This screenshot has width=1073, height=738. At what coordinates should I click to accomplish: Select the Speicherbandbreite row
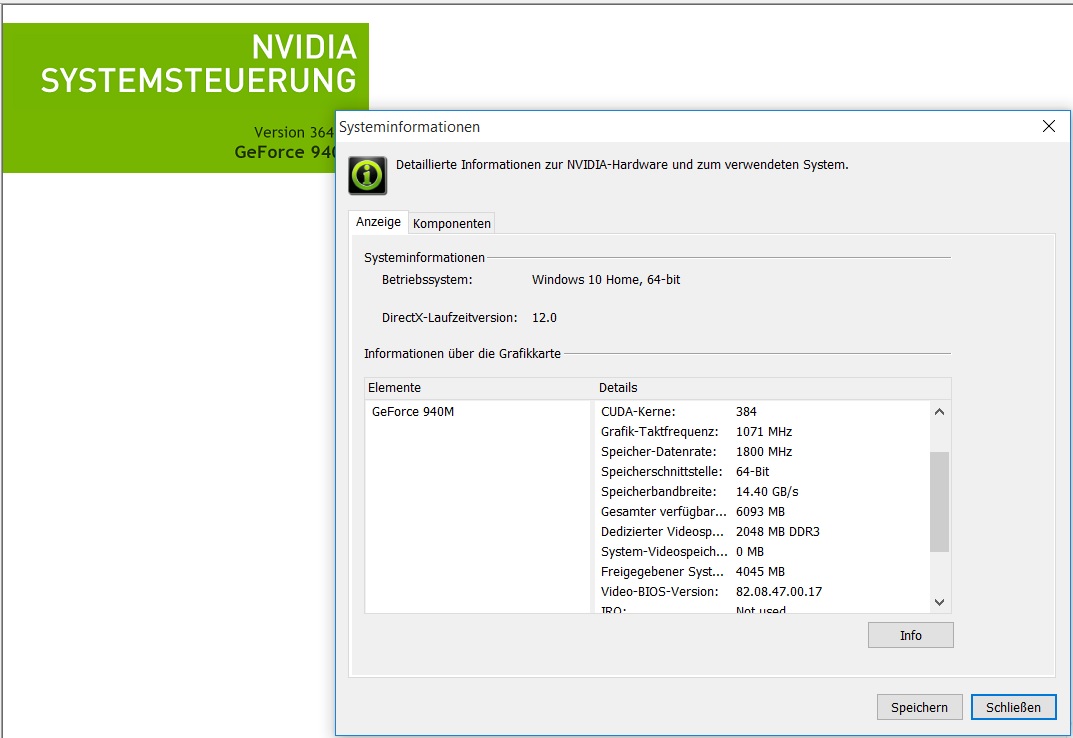point(763,492)
